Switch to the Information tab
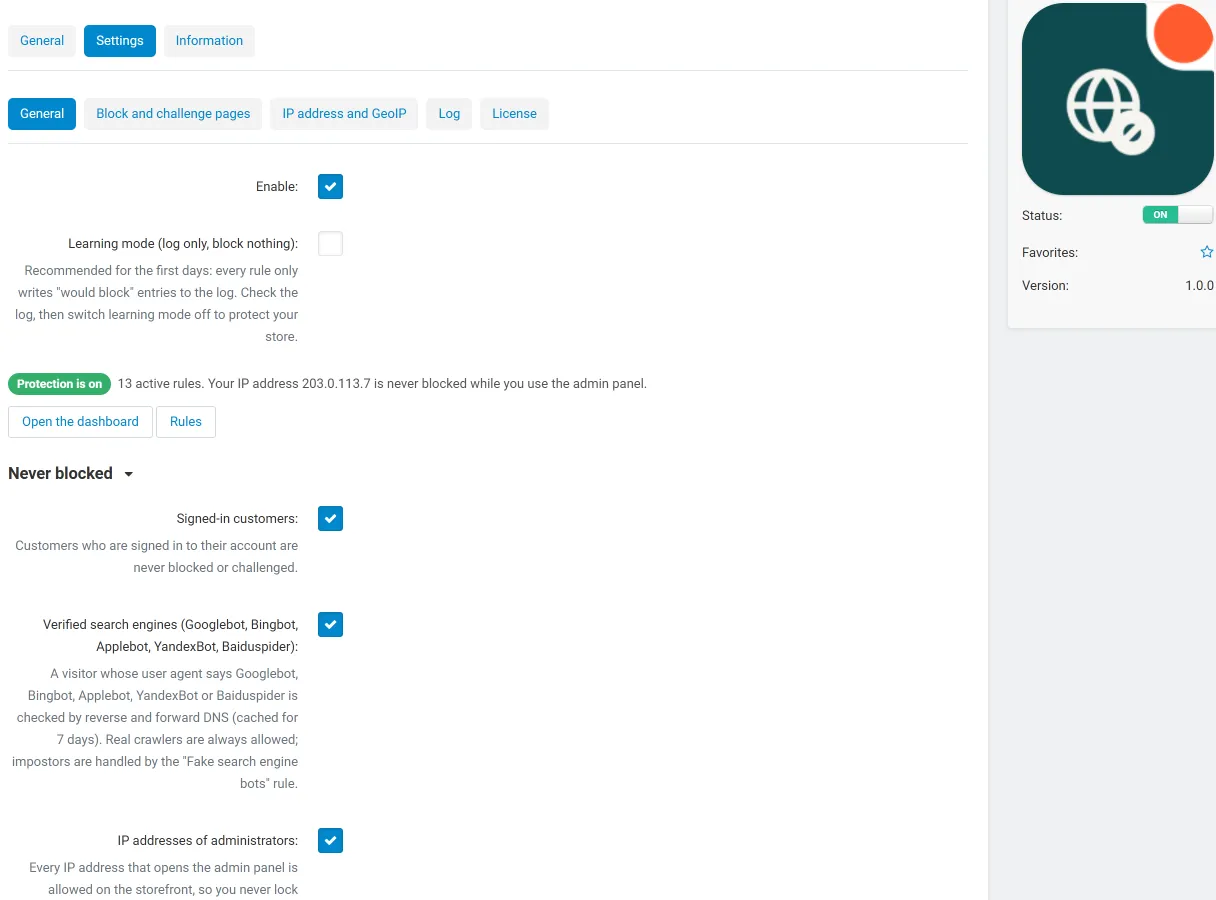Viewport: 1216px width, 900px height. pos(209,41)
